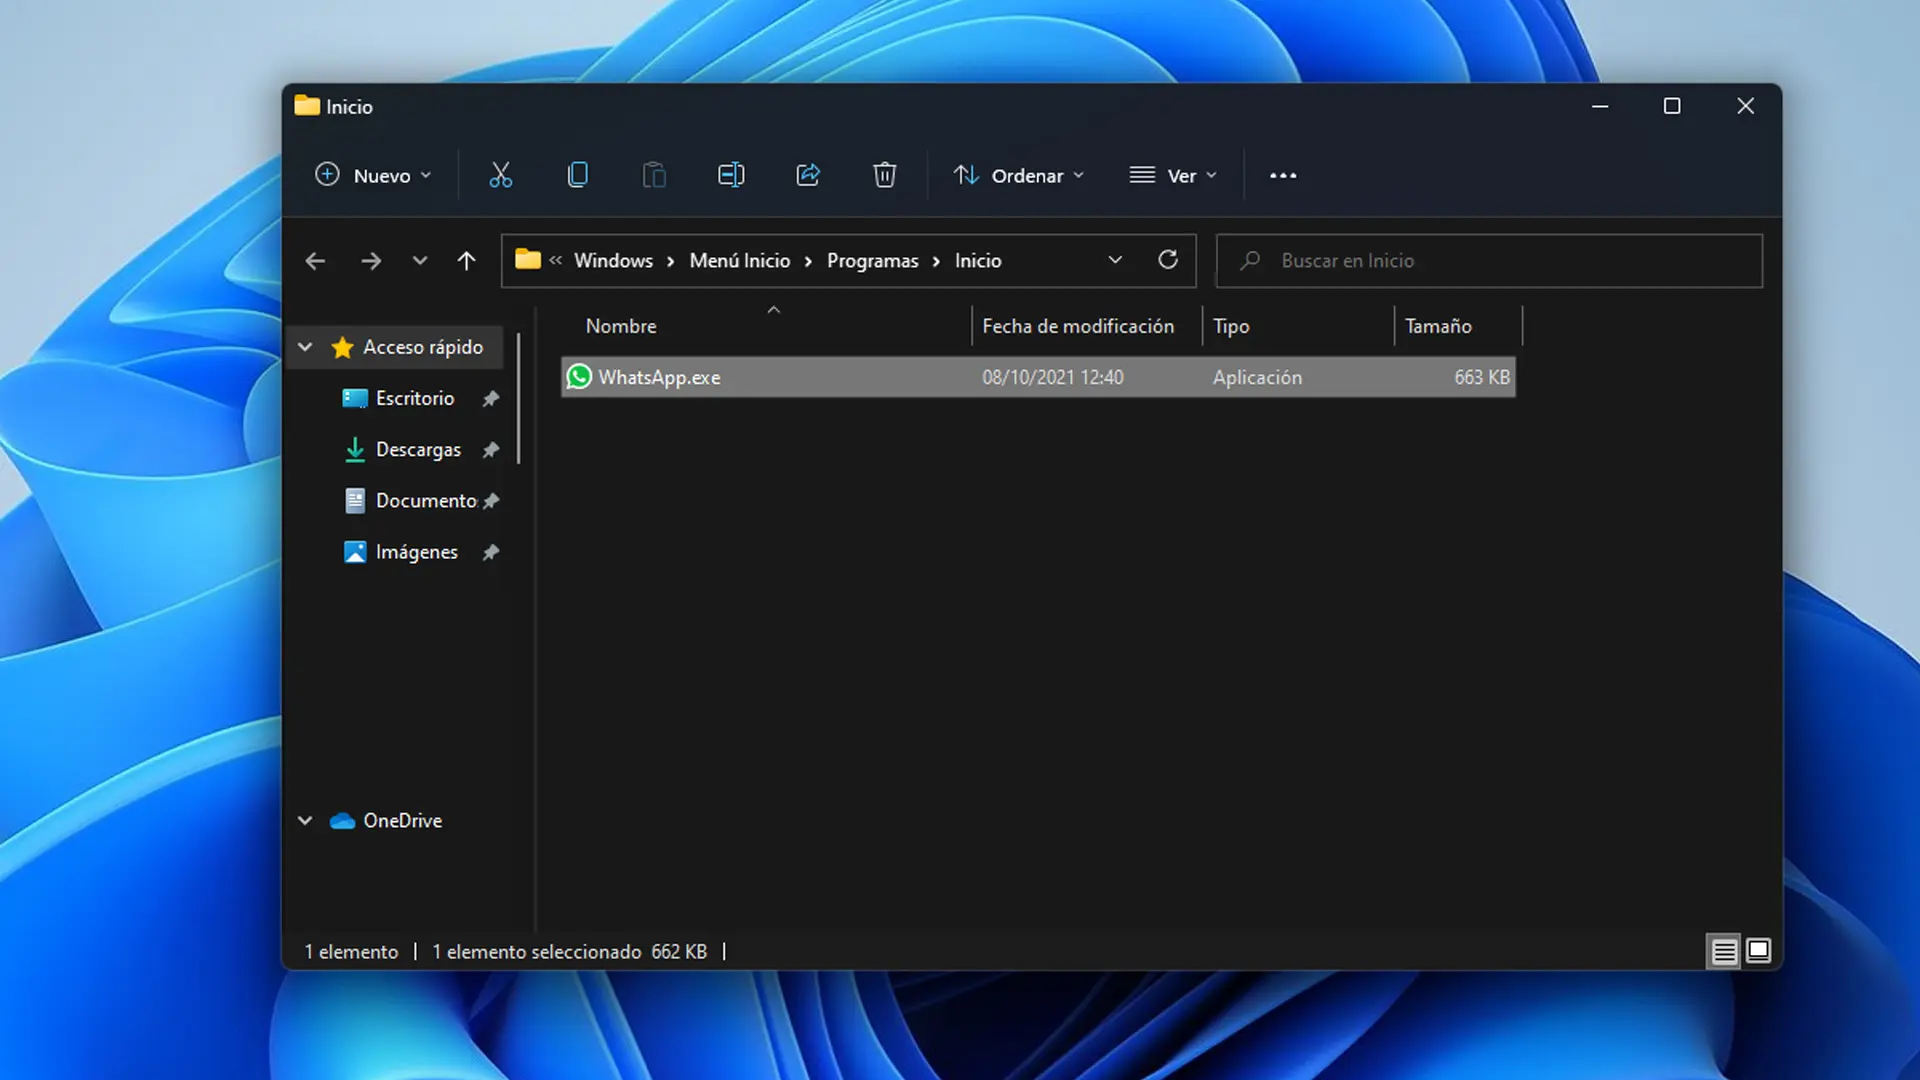The image size is (1920, 1080).
Task: Refresh the current folder view
Action: (1167, 260)
